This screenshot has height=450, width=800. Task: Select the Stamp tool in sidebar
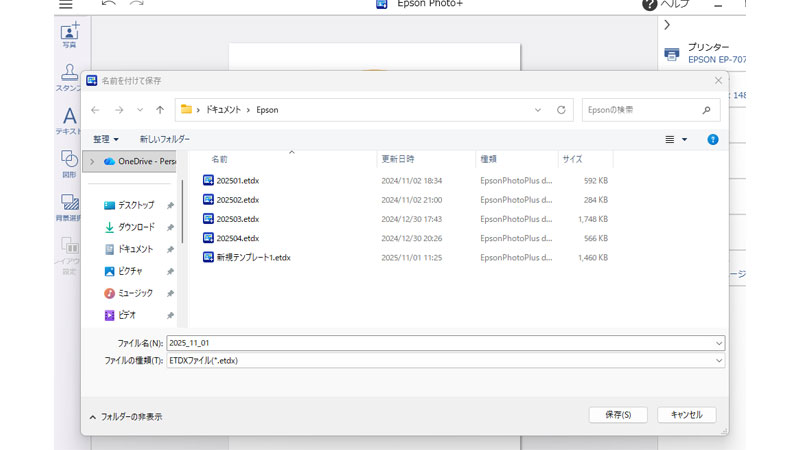(x=69, y=74)
